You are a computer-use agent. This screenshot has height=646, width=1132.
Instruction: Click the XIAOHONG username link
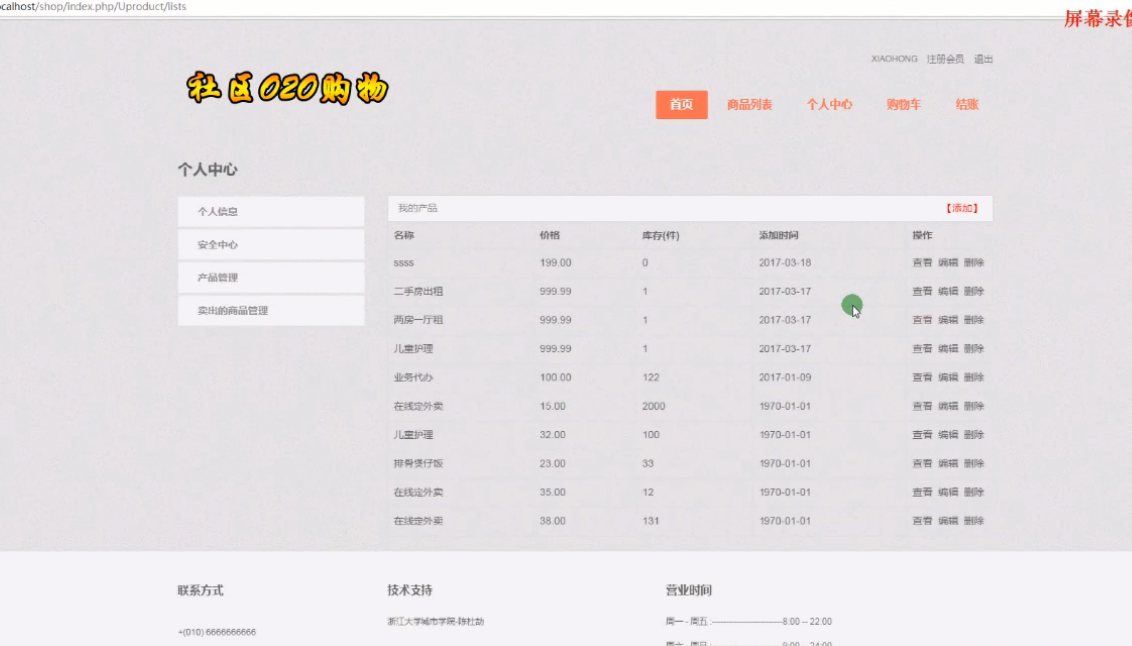pos(894,59)
